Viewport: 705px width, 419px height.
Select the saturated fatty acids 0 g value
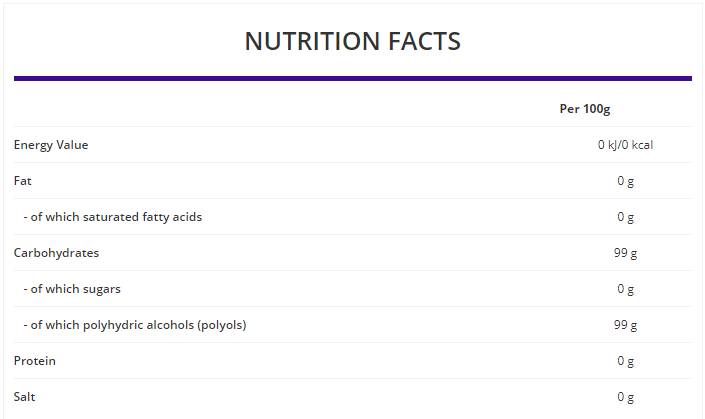point(626,217)
